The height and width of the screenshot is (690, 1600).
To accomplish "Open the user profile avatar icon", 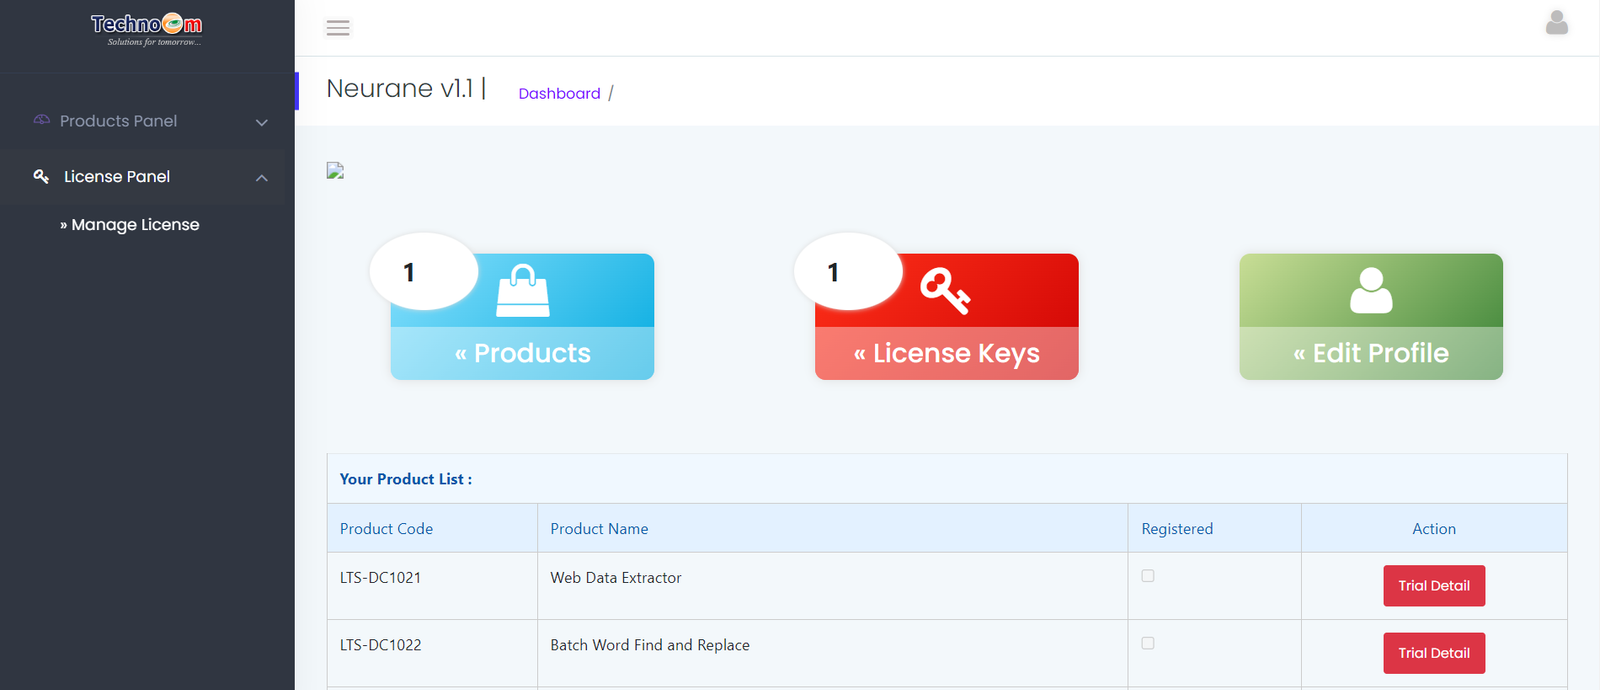I will pyautogui.click(x=1556, y=23).
